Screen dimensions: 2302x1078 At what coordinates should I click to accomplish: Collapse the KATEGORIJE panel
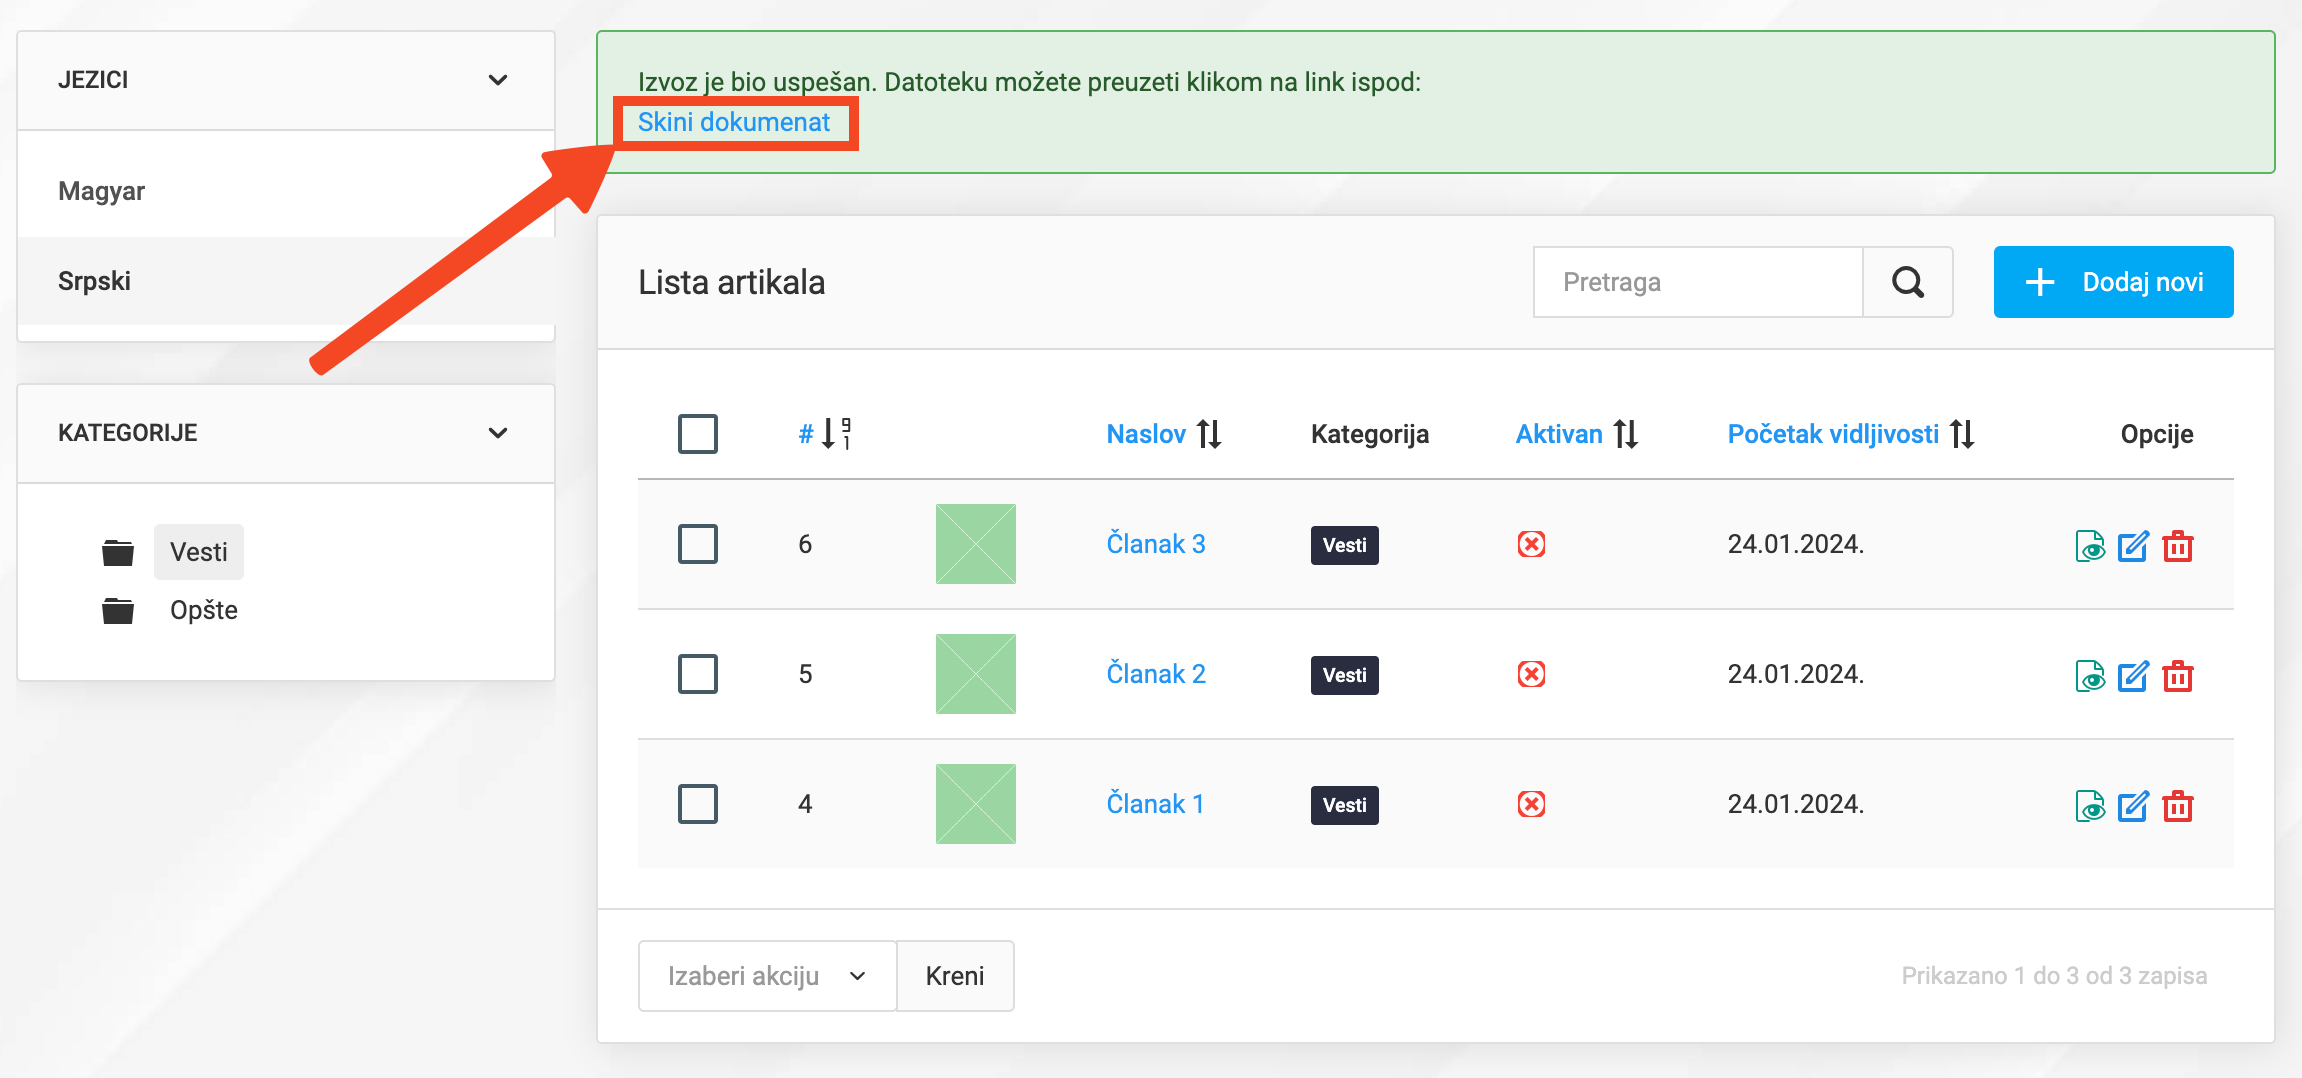point(497,433)
